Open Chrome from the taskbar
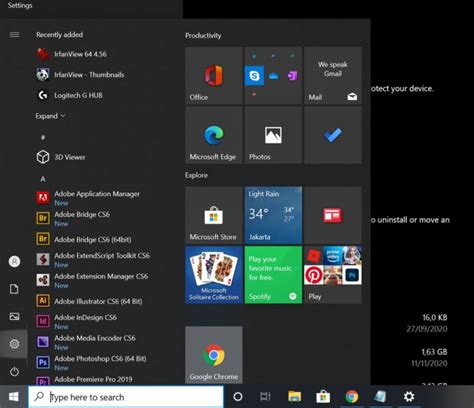The width and height of the screenshot is (474, 408). (x=352, y=397)
